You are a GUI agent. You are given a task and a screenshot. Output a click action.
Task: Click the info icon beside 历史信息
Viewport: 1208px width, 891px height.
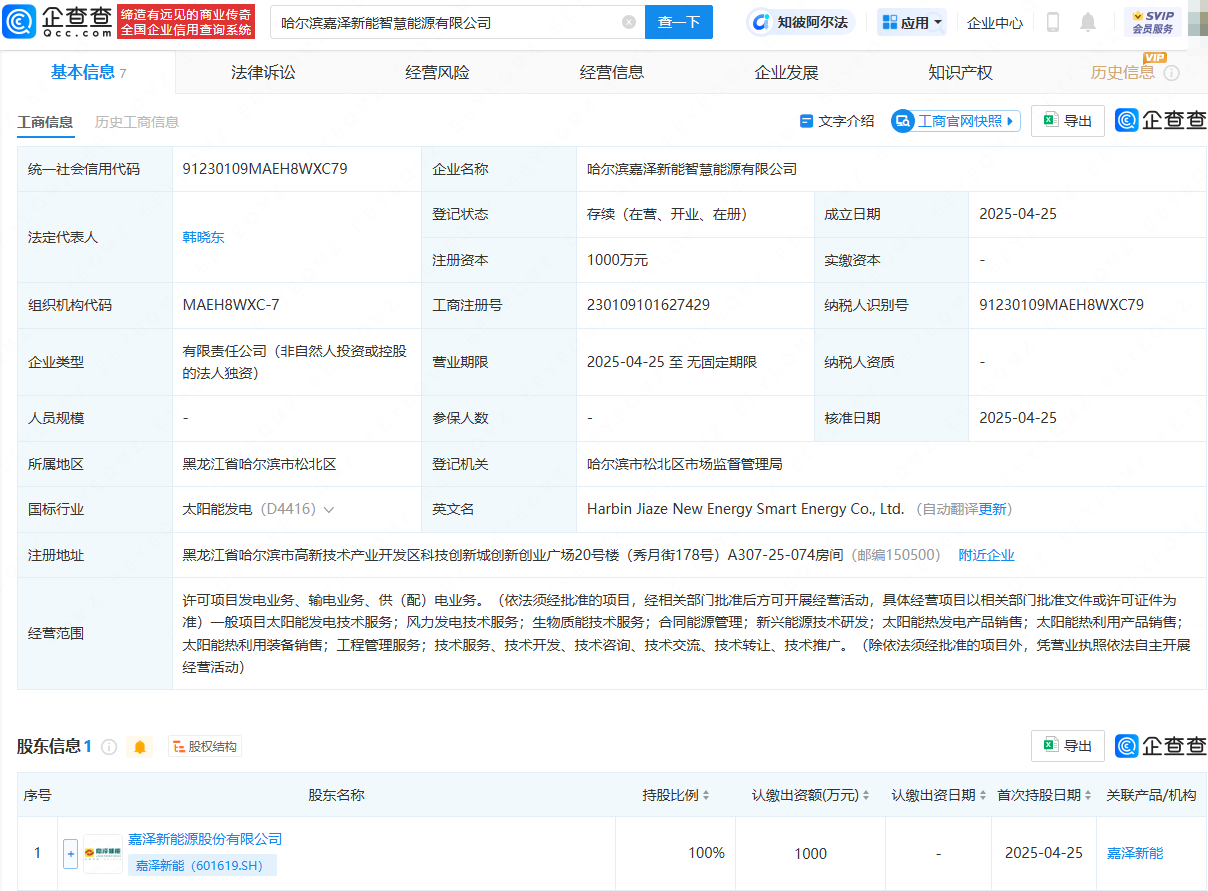point(1172,73)
